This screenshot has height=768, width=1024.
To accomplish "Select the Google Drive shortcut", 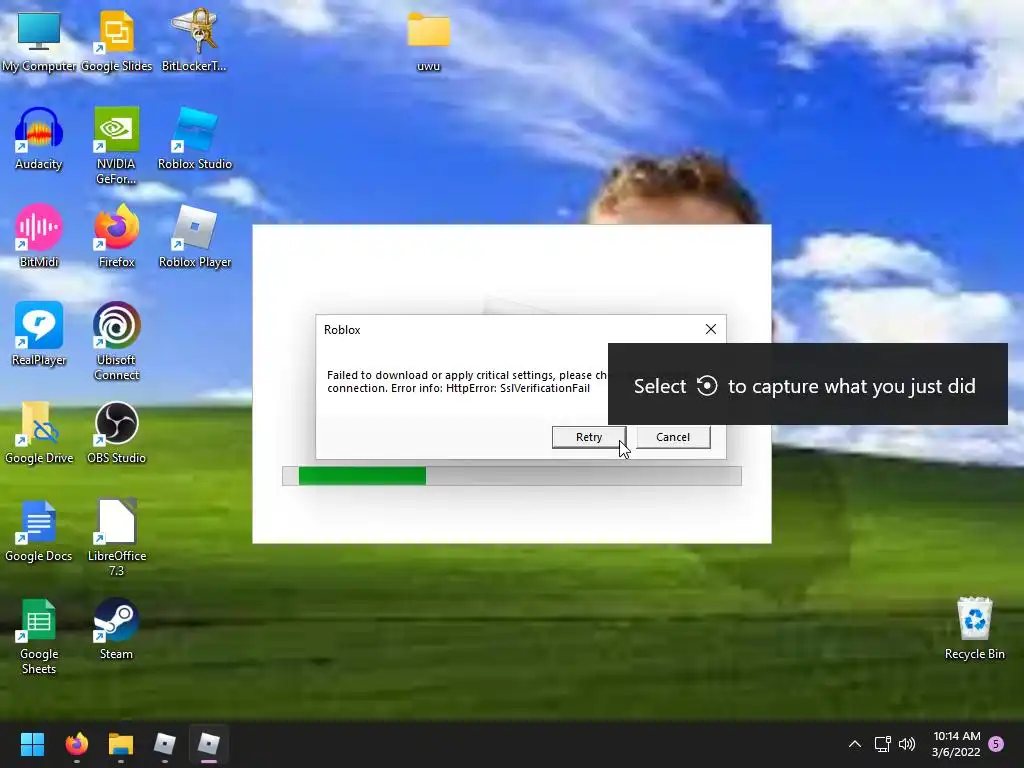I will (39, 432).
